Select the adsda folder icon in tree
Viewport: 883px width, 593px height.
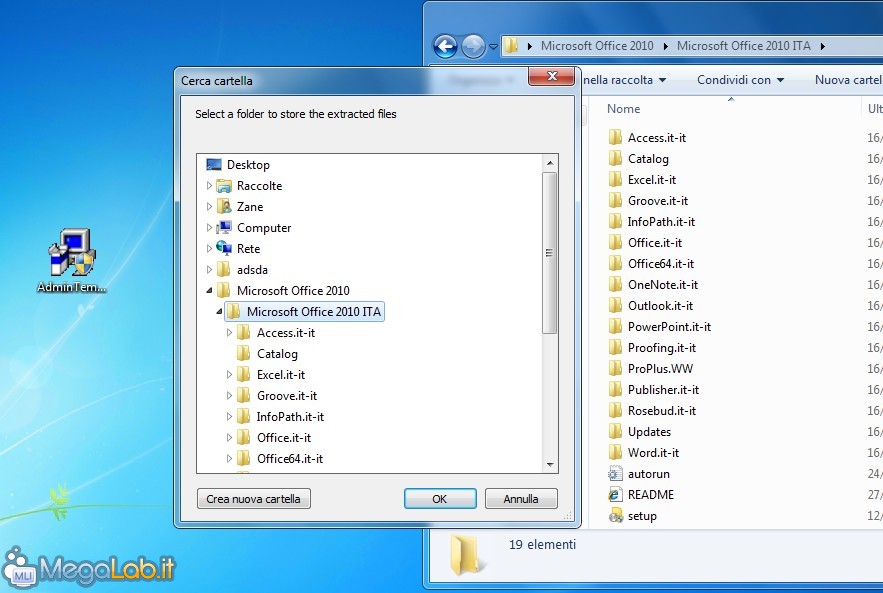(224, 270)
